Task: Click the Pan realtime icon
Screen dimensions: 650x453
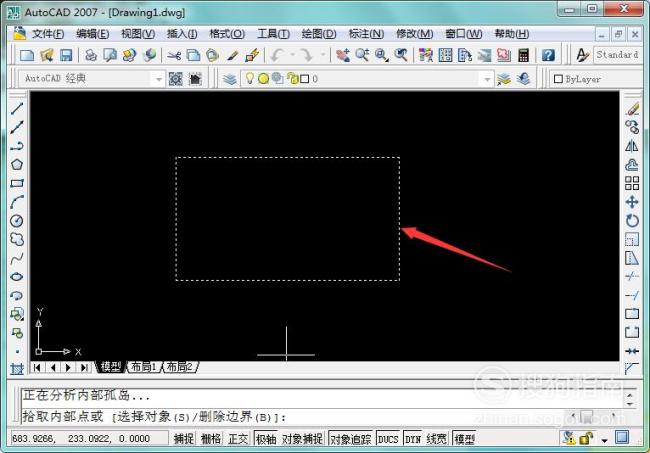Action: [342, 55]
